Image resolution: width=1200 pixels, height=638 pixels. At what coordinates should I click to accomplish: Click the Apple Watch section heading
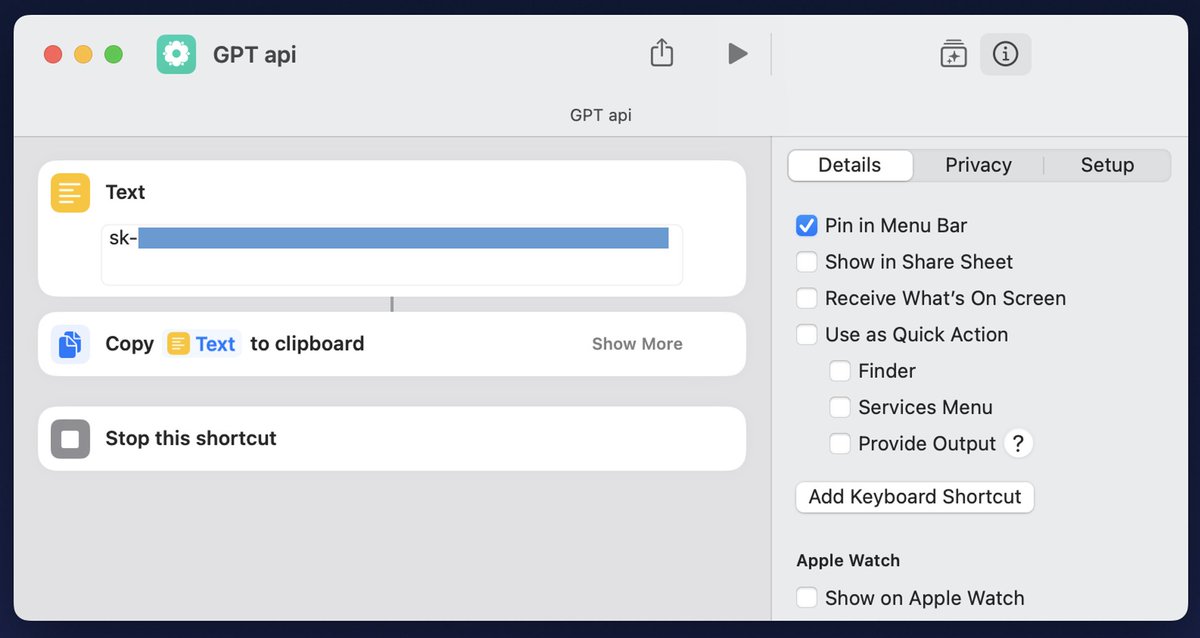click(848, 561)
